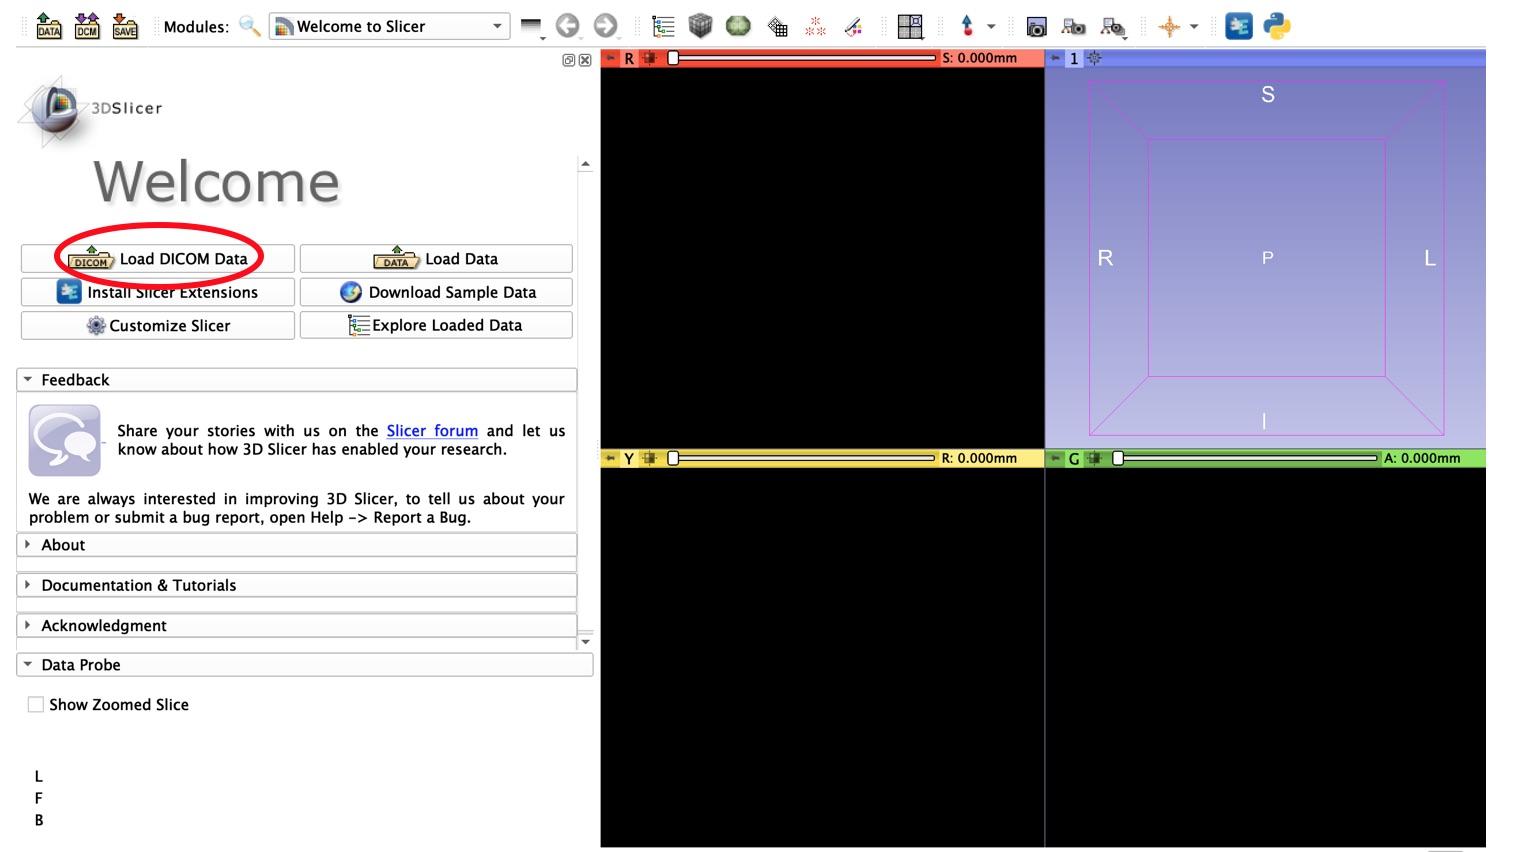Screen dimensions: 1514x852
Task: Launch the Extensions Manager
Action: [1238, 26]
